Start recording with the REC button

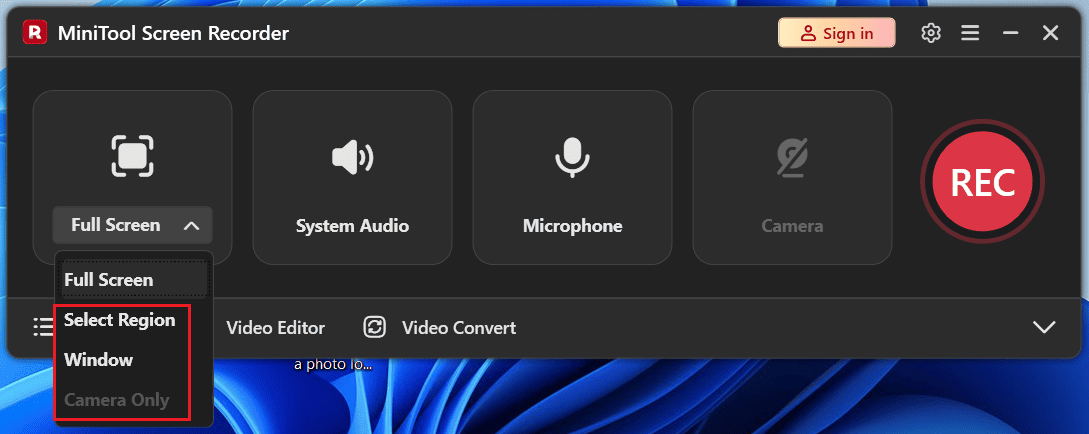[982, 182]
